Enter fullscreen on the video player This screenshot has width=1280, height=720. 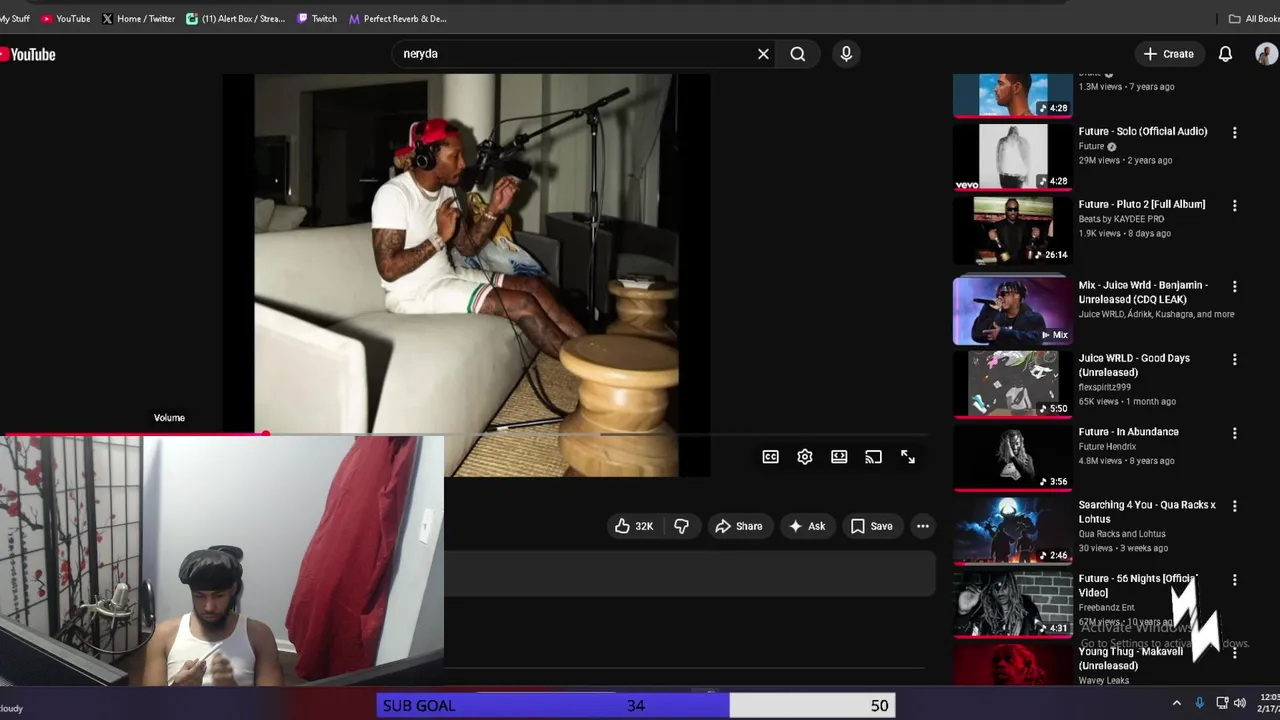pyautogui.click(x=908, y=457)
